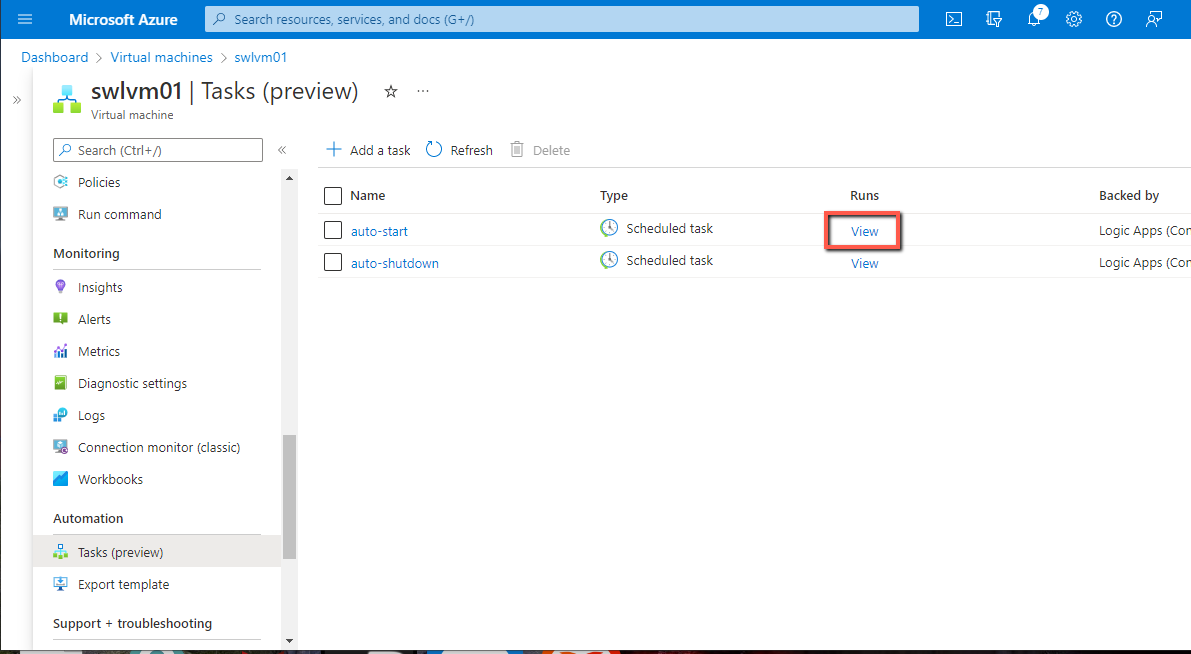
Task: Open Policies in the resource menu
Action: (x=99, y=182)
